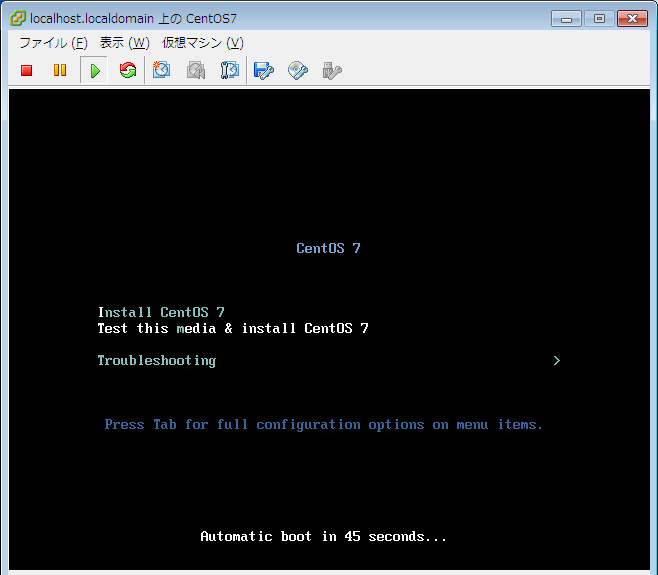Click the floppy disk device connection icon

pos(264,71)
